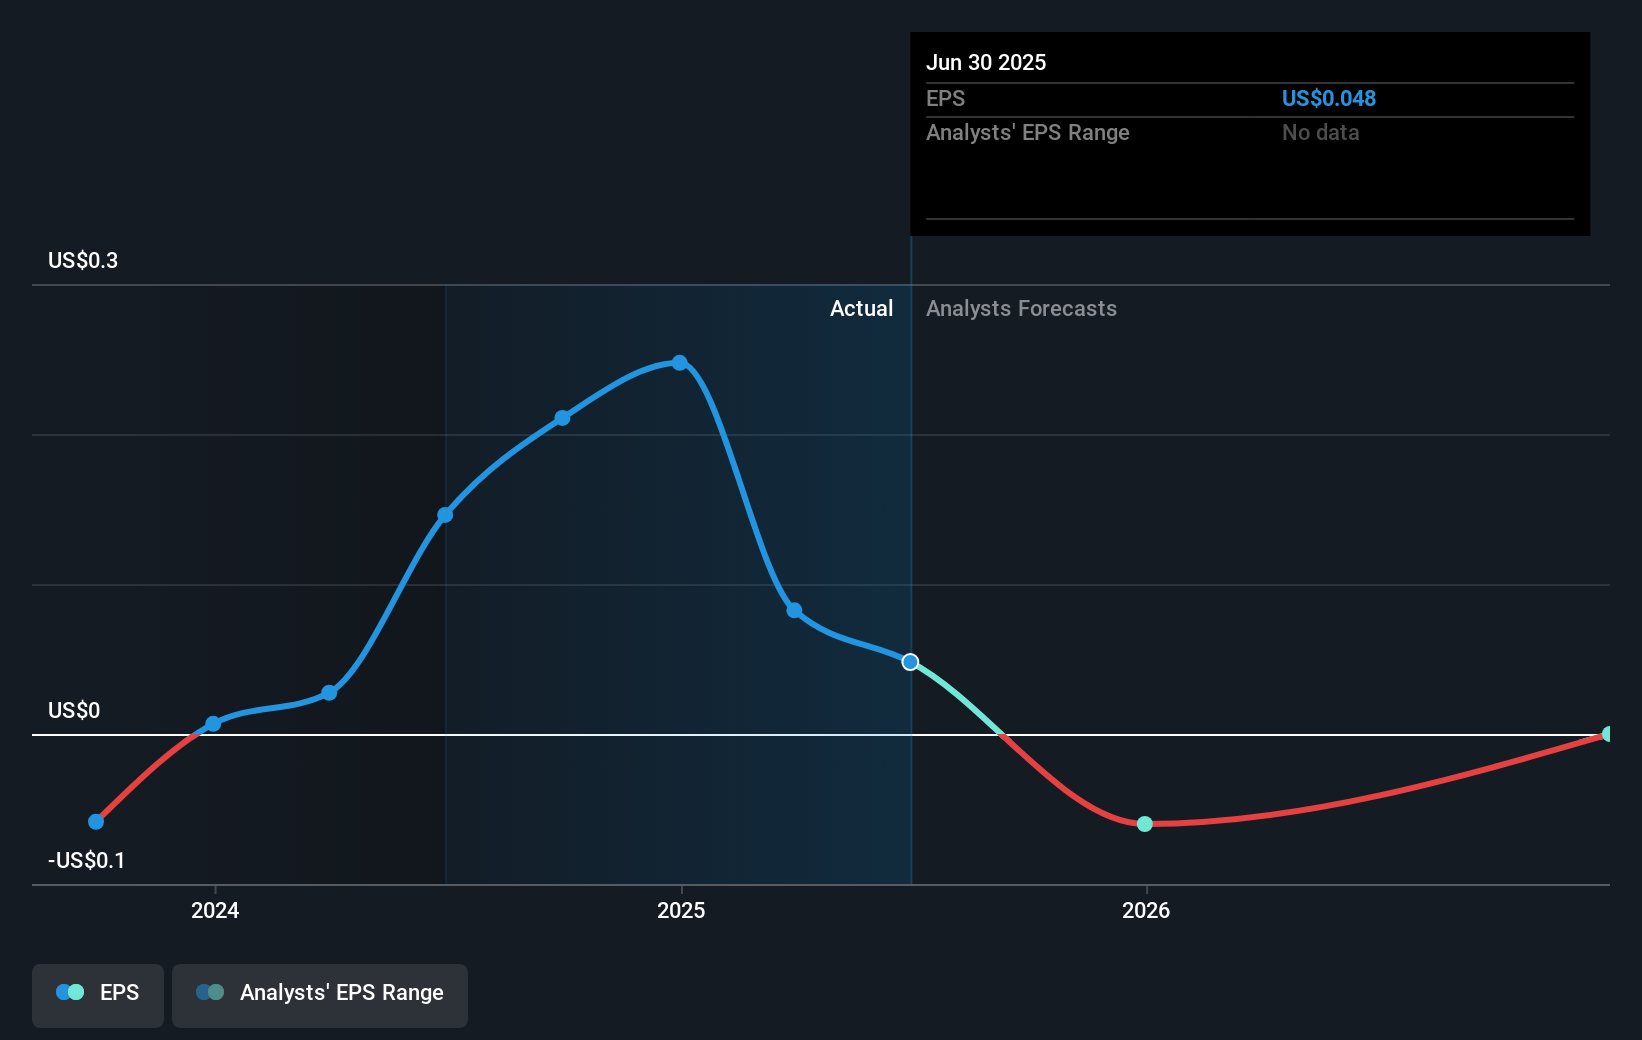Click the data point at the shaded region start
The image size is (1642, 1040).
click(446, 515)
